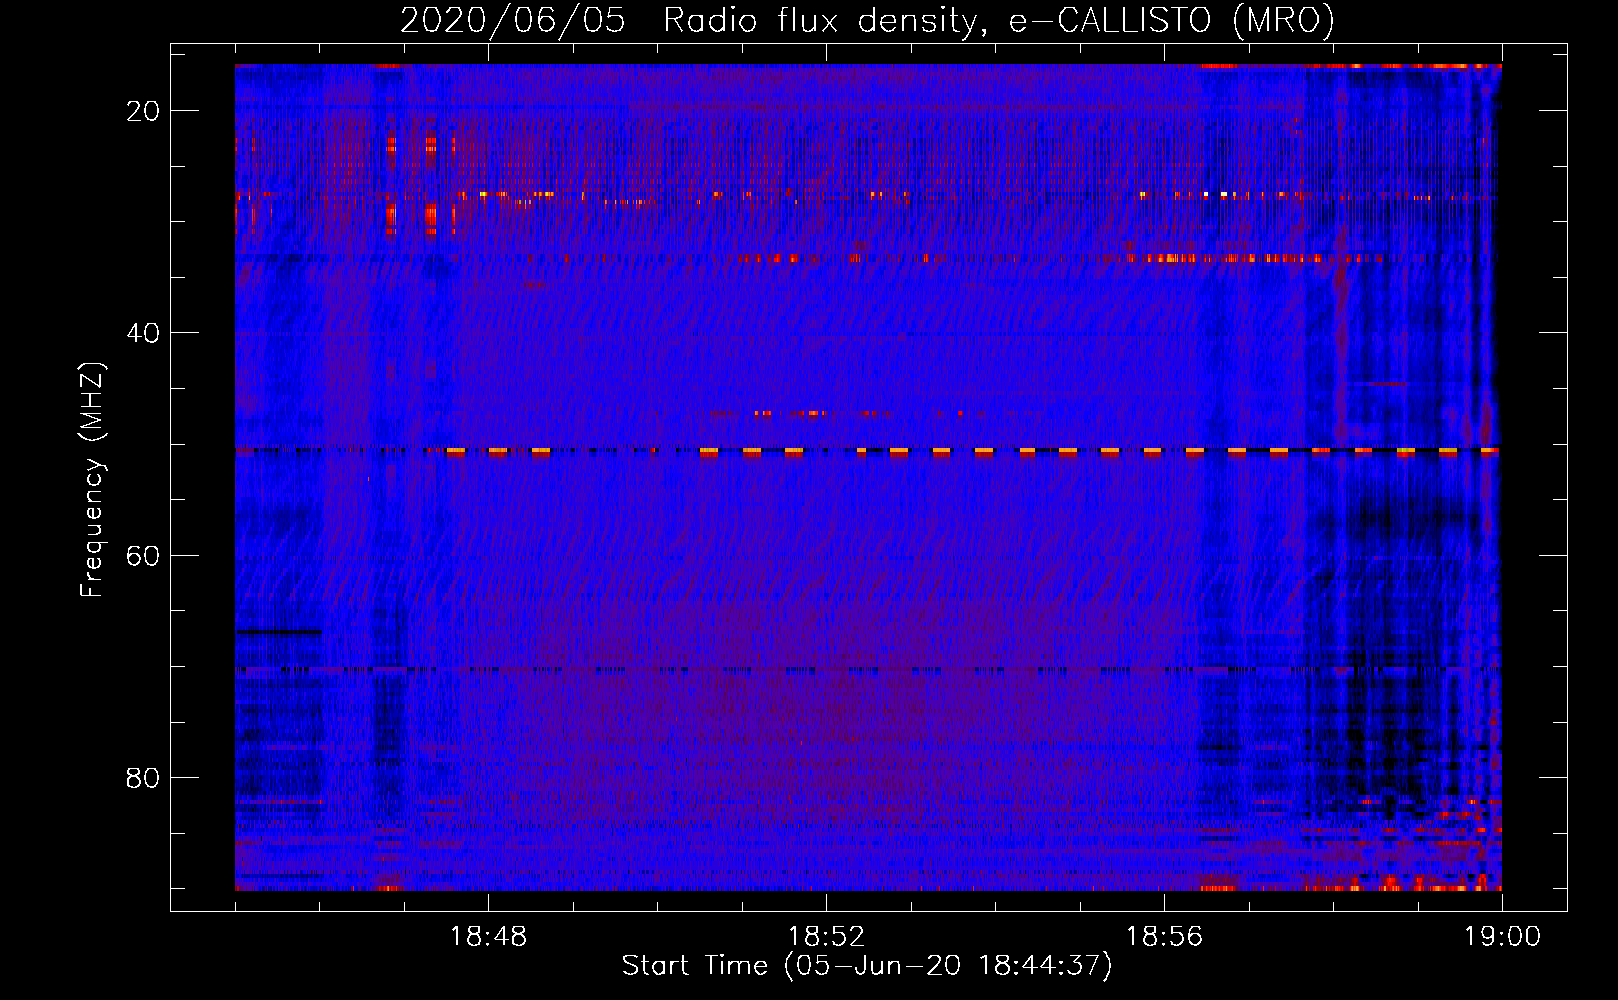The width and height of the screenshot is (1618, 1000).
Task: Click the '60' frequency tick label
Action: [143, 555]
